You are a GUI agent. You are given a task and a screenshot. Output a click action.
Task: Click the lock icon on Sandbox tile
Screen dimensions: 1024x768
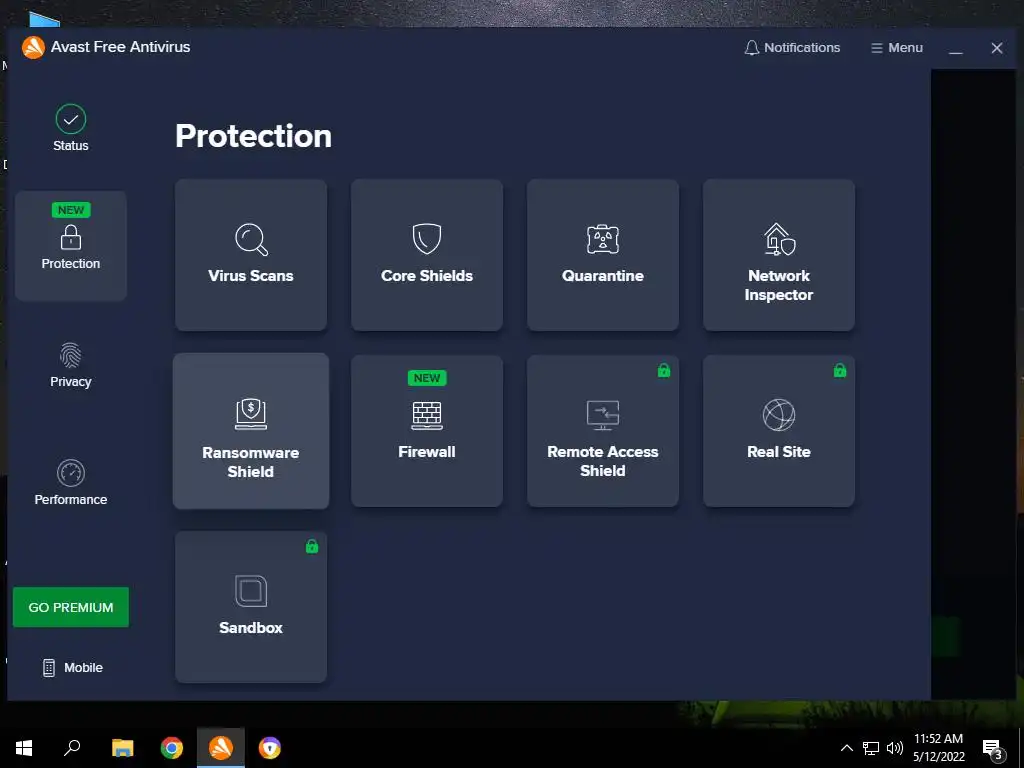pyautogui.click(x=312, y=546)
